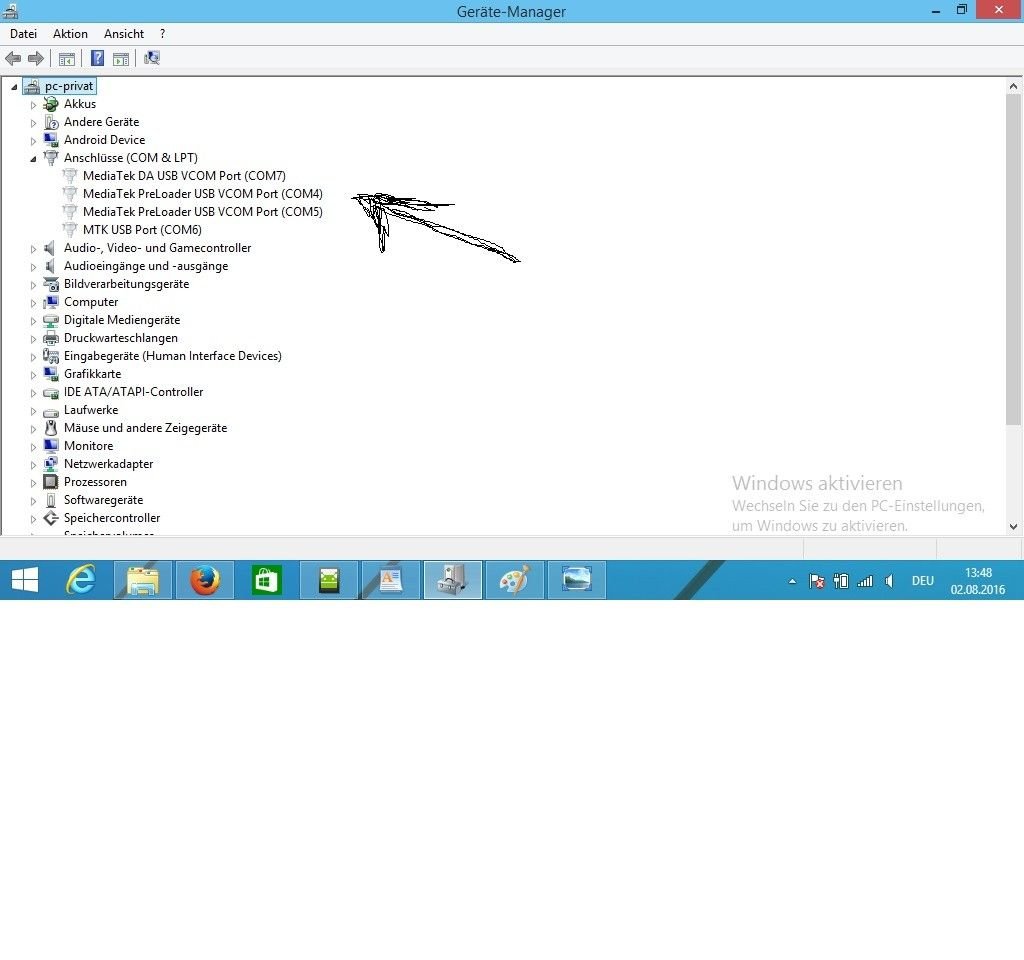The width and height of the screenshot is (1024, 960).
Task: Click the Back arrow toolbar icon
Action: [x=12, y=59]
